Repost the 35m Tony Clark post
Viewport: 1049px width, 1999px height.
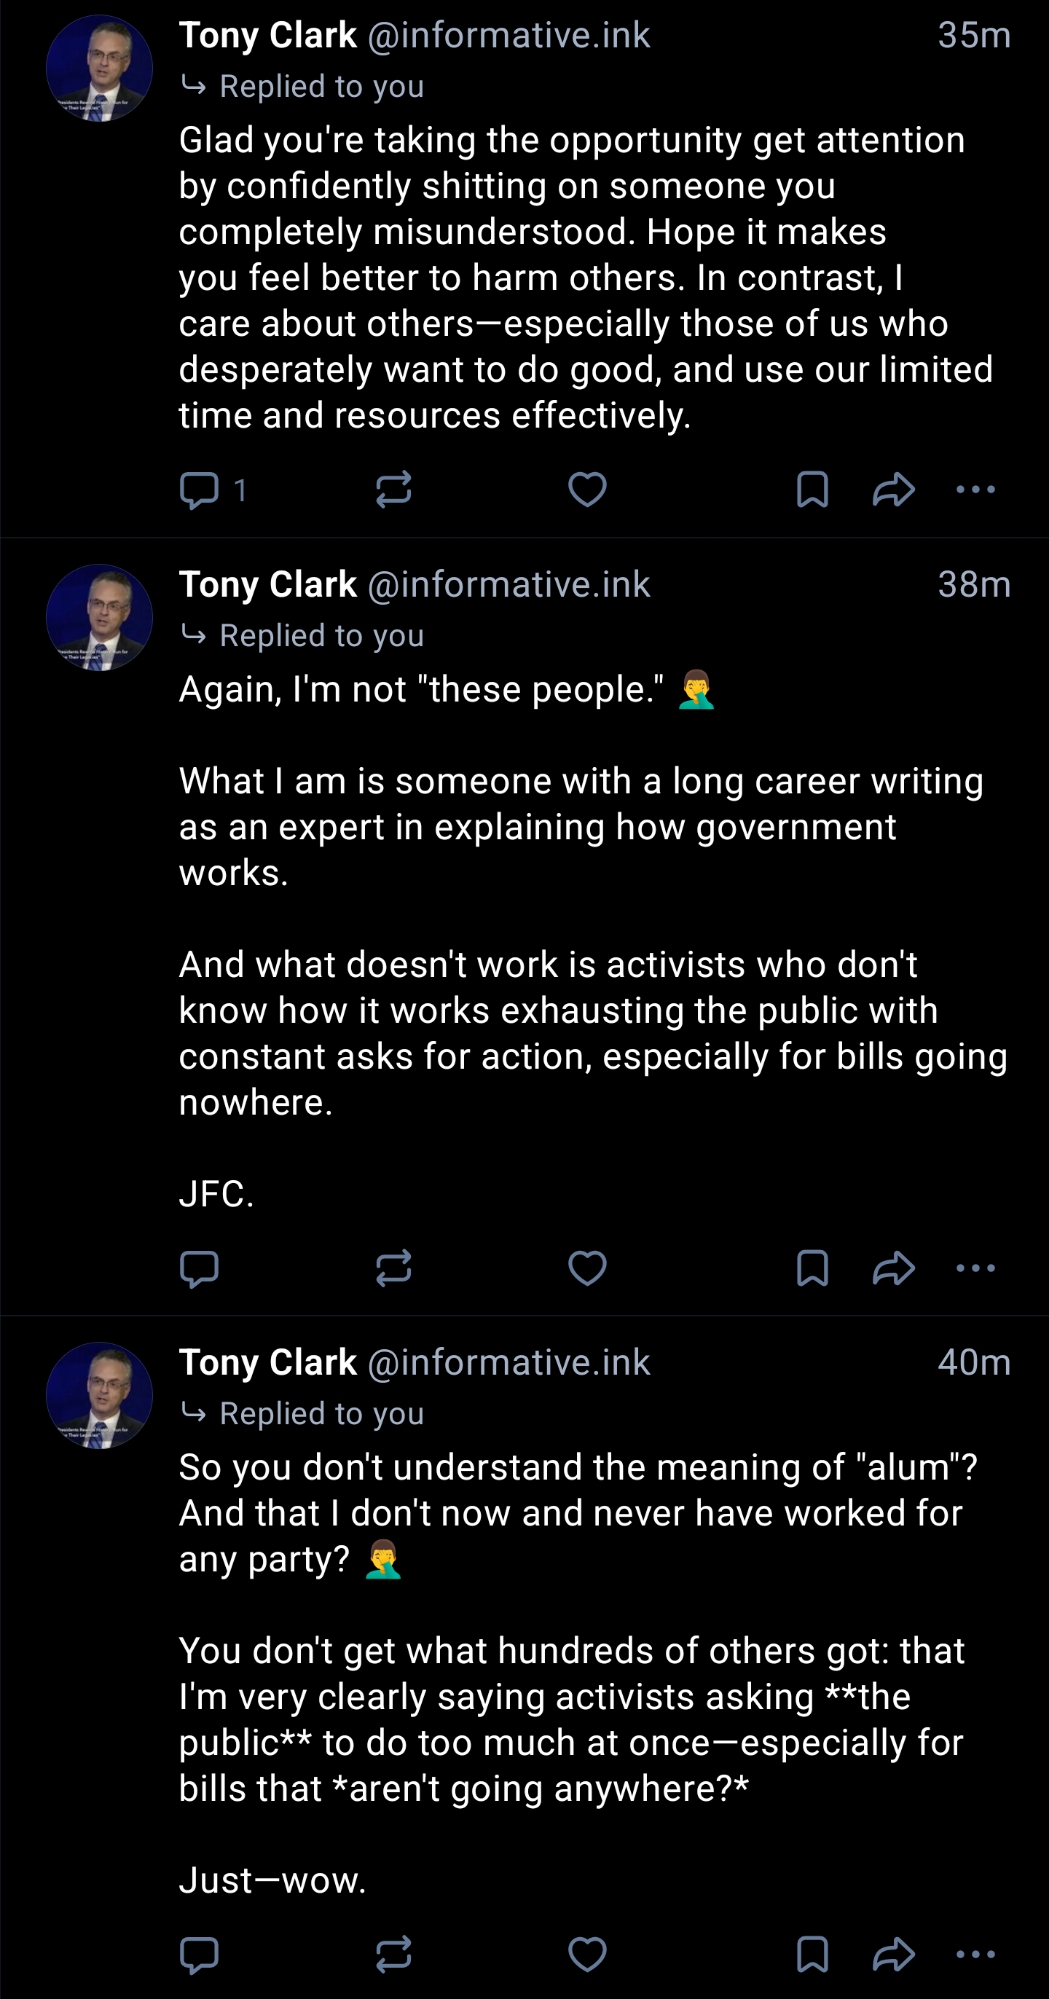393,490
